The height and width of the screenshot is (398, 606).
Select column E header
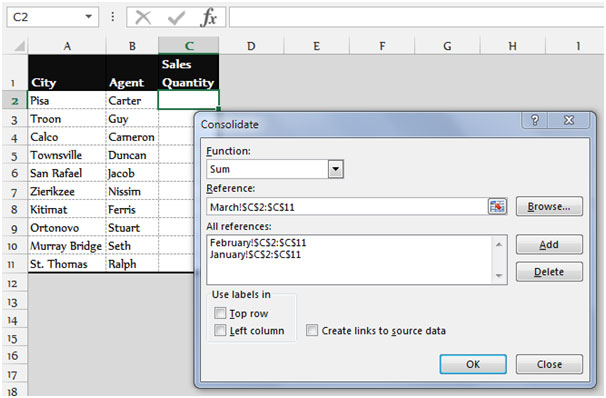(x=317, y=46)
